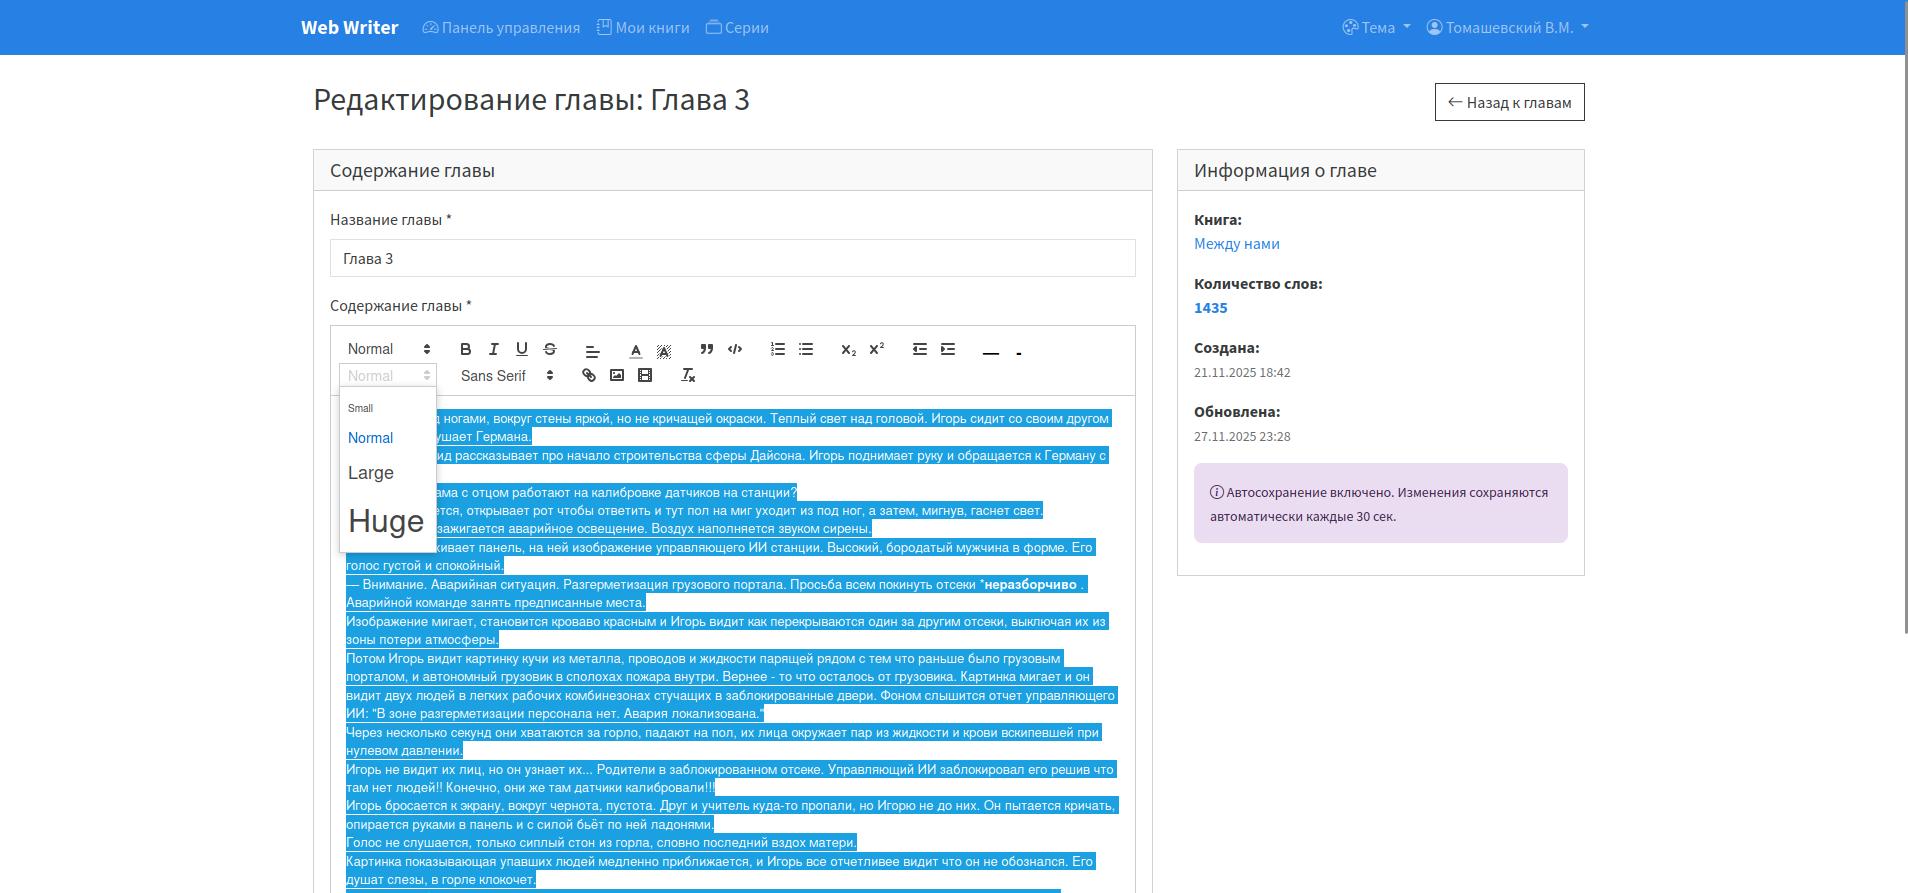Open the text color picker
Image resolution: width=1908 pixels, height=893 pixels.
click(636, 350)
